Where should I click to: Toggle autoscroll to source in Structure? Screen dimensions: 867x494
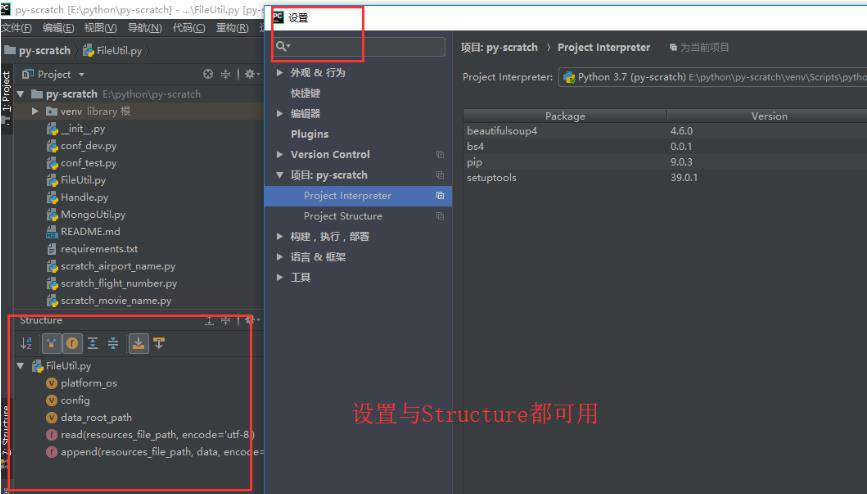tap(138, 344)
